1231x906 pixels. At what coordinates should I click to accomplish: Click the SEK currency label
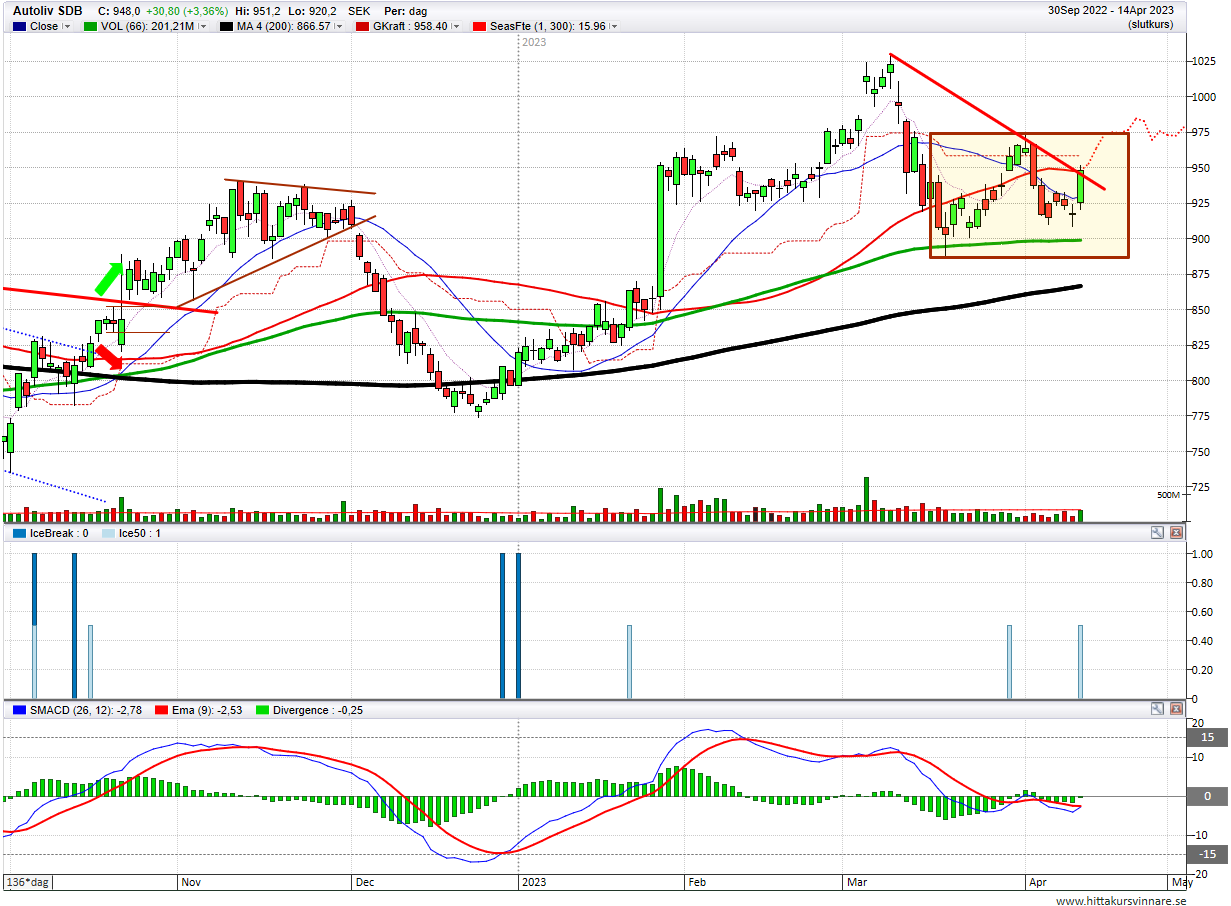tap(360, 11)
